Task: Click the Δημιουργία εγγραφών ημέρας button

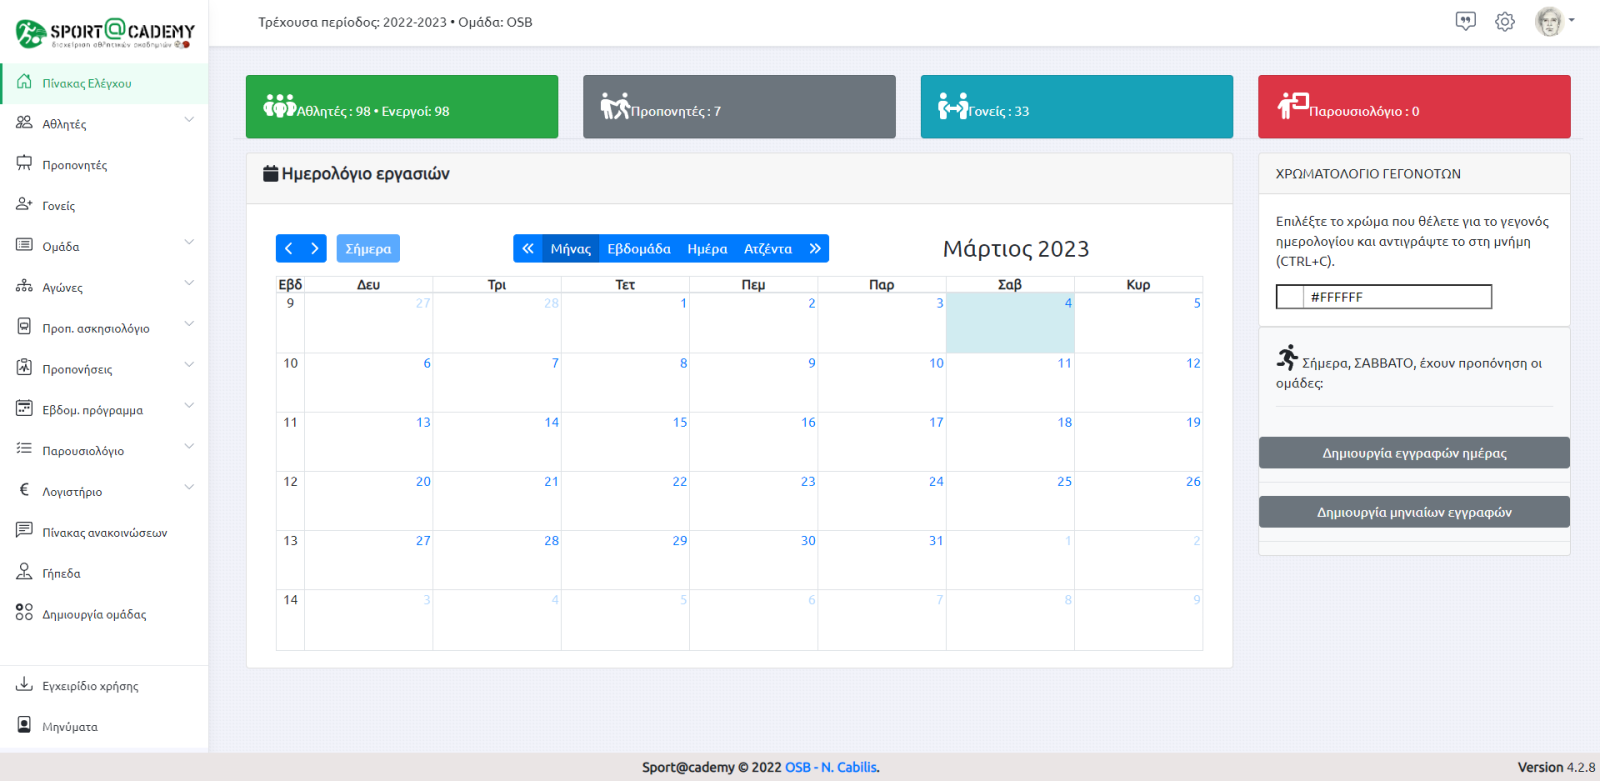Action: click(1413, 453)
